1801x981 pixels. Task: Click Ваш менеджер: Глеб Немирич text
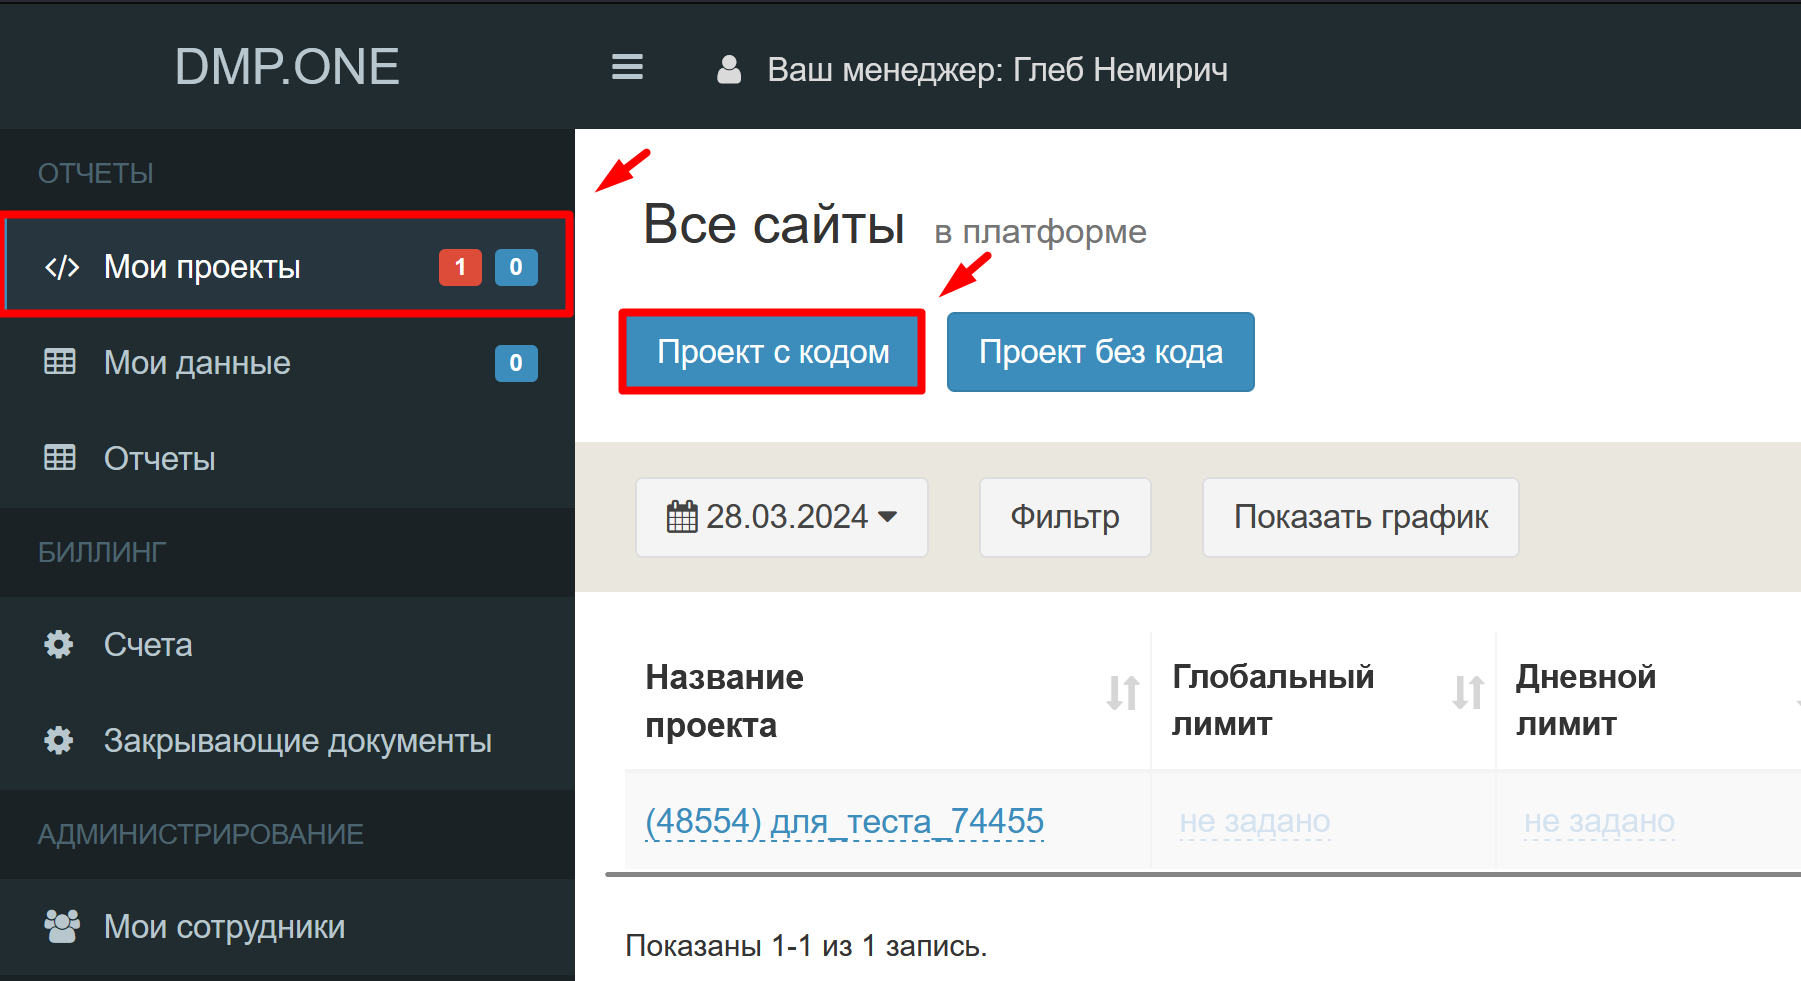click(x=997, y=70)
